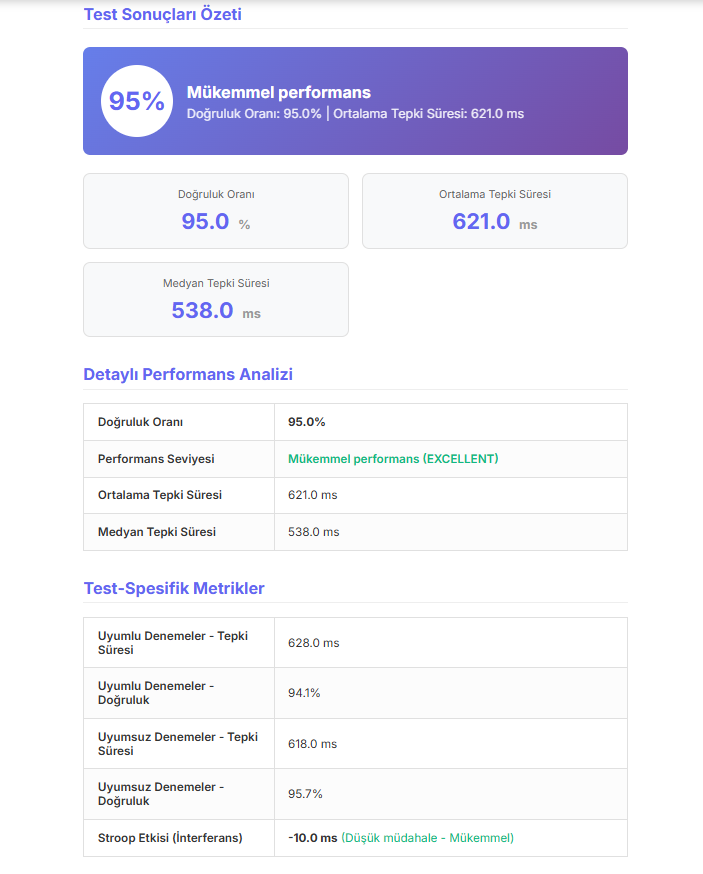Click the 95.7% accuracy value
Viewport: 703px width, 874px height.
(x=304, y=794)
